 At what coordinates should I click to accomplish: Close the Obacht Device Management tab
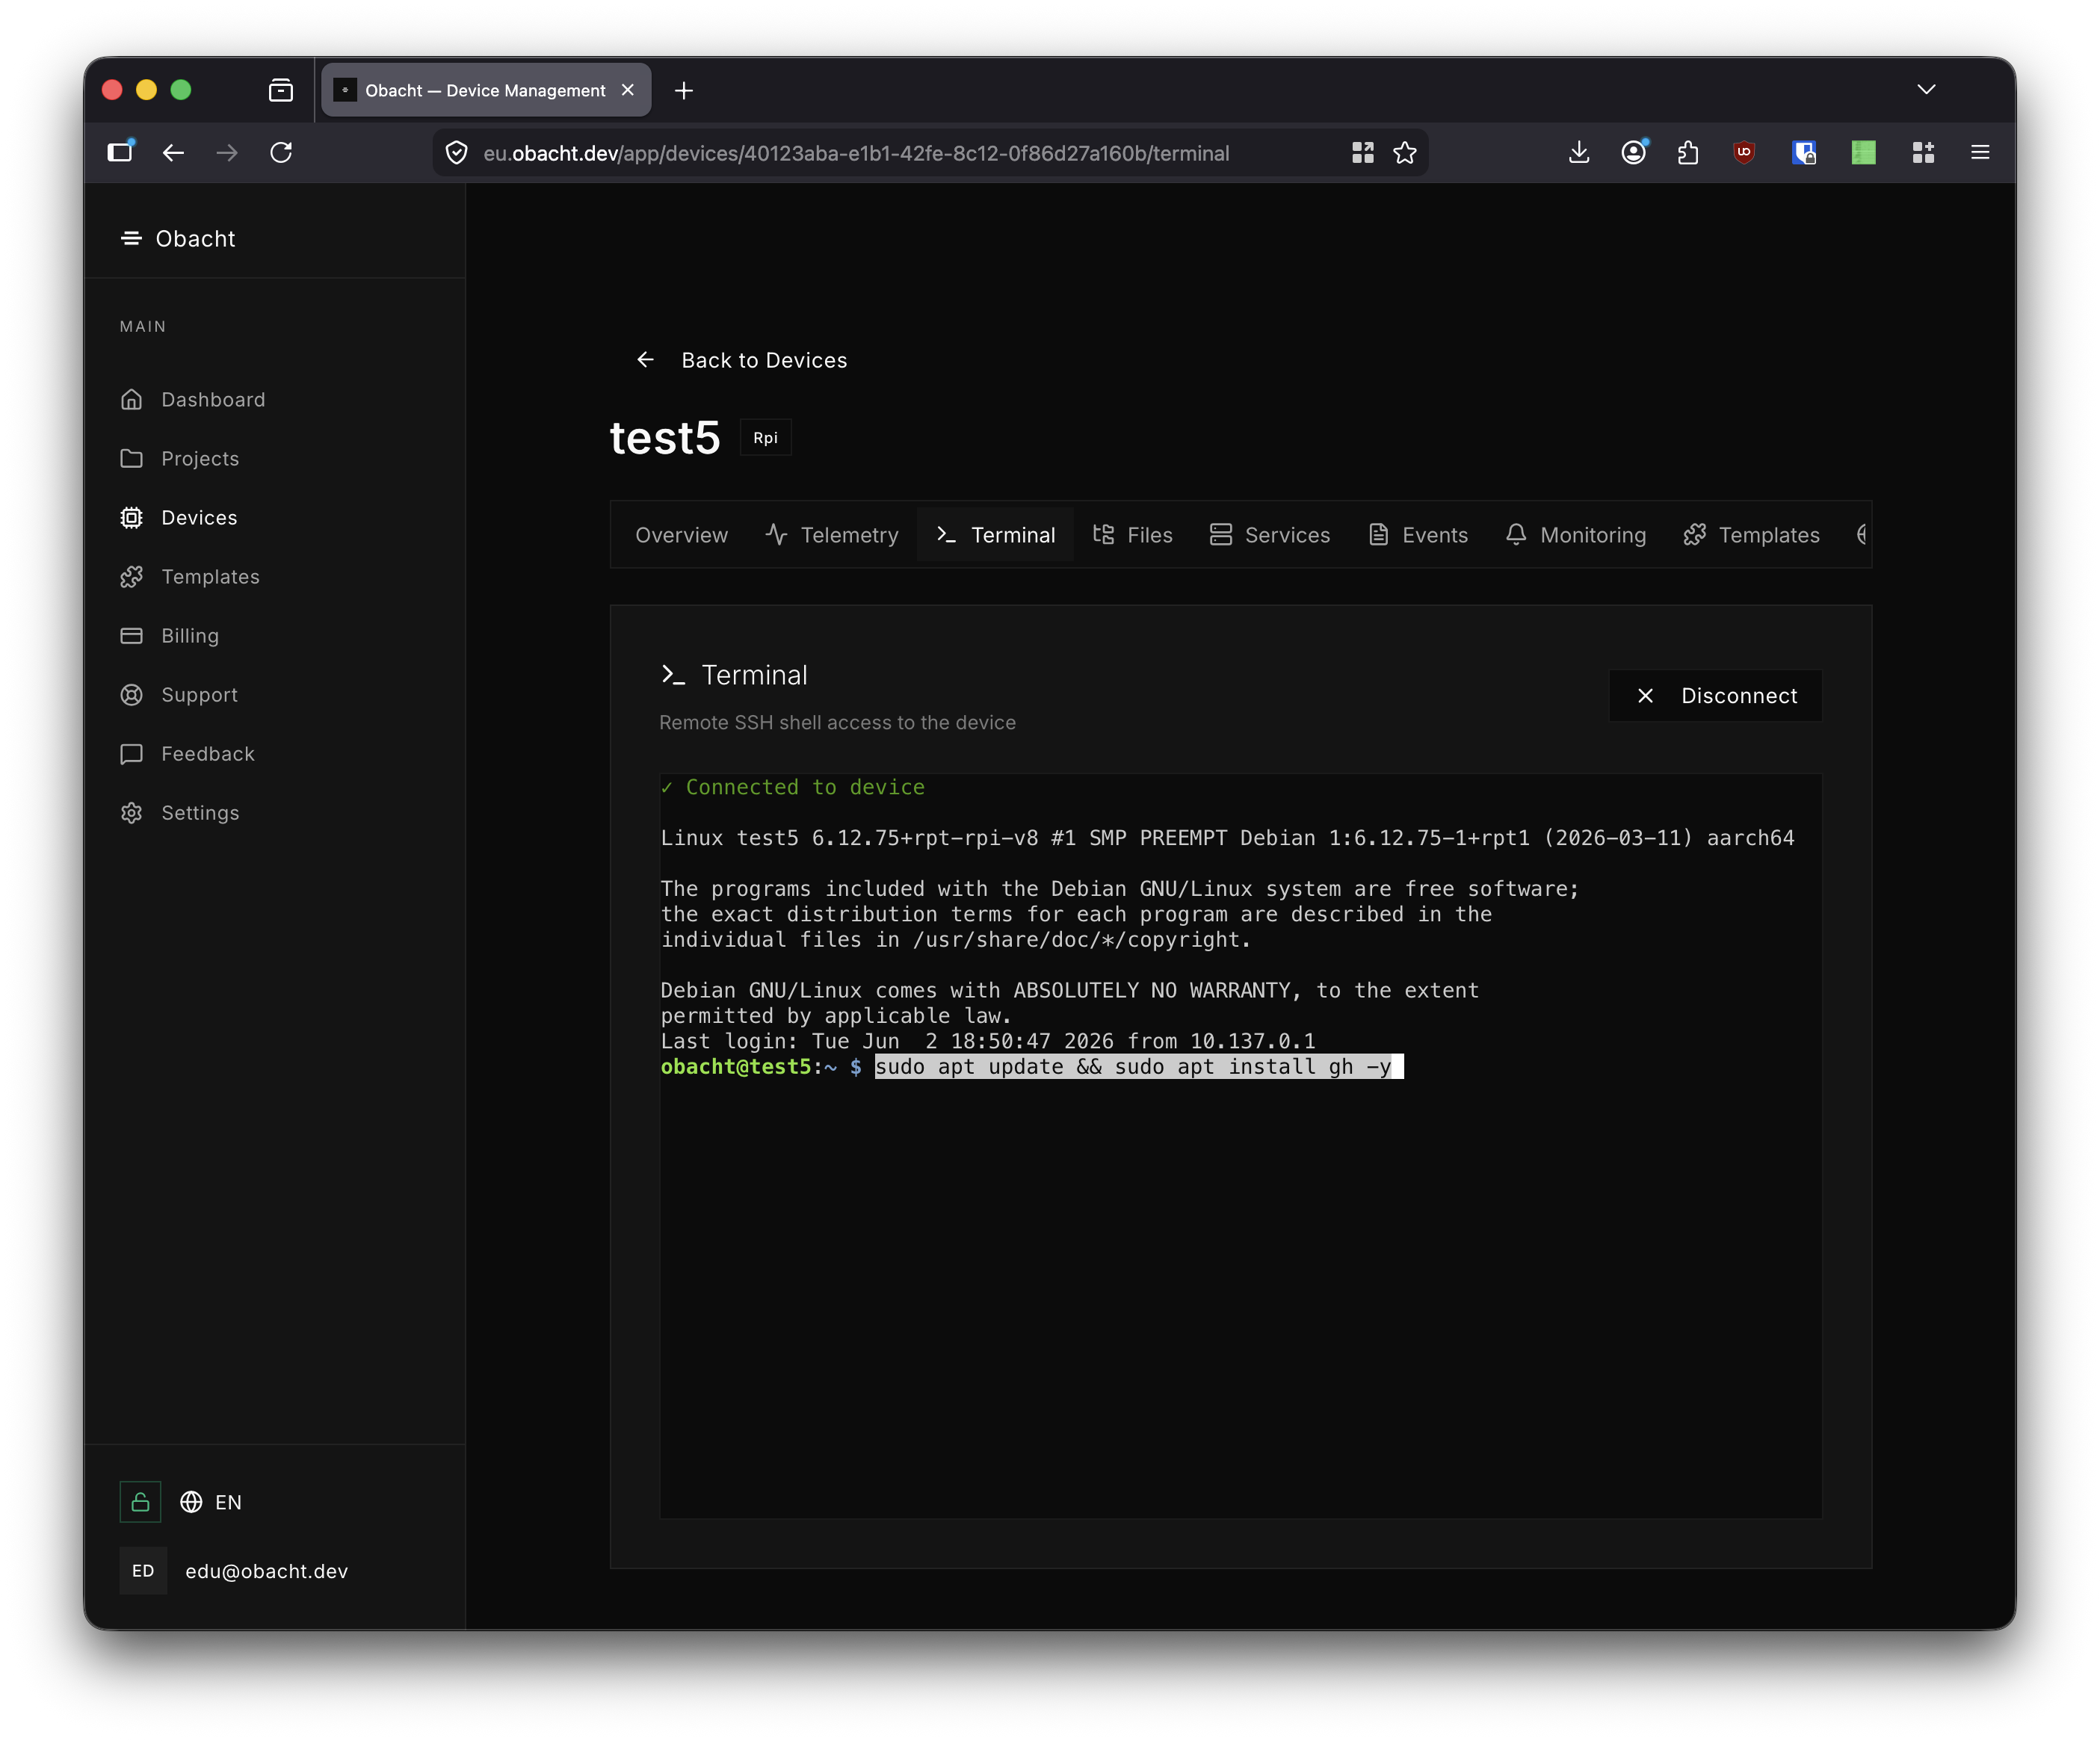click(x=628, y=90)
